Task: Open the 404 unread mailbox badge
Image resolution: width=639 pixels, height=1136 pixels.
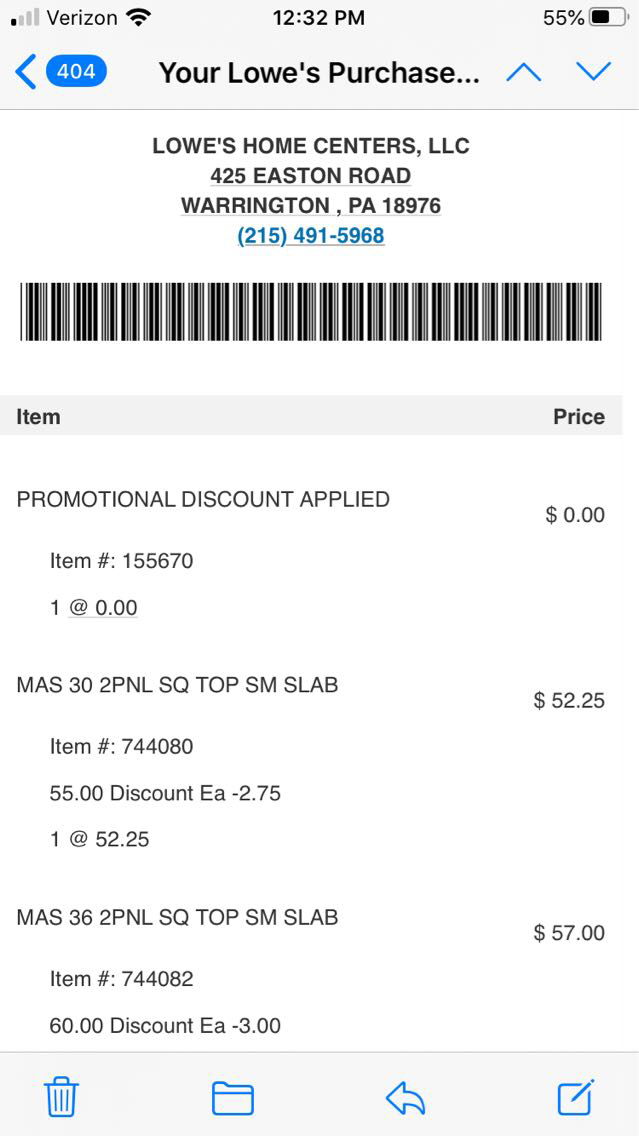Action: [x=75, y=72]
